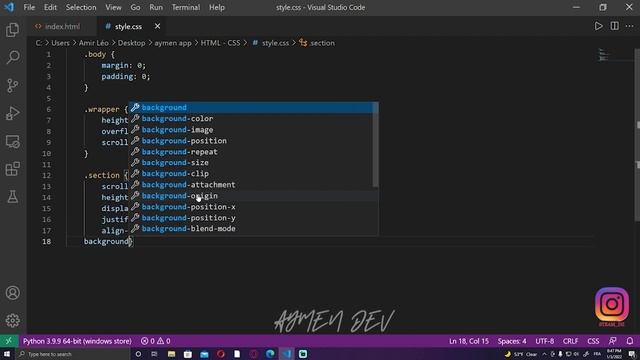The image size is (640, 360).
Task: Open the Explorer view in activity bar
Action: point(13,29)
